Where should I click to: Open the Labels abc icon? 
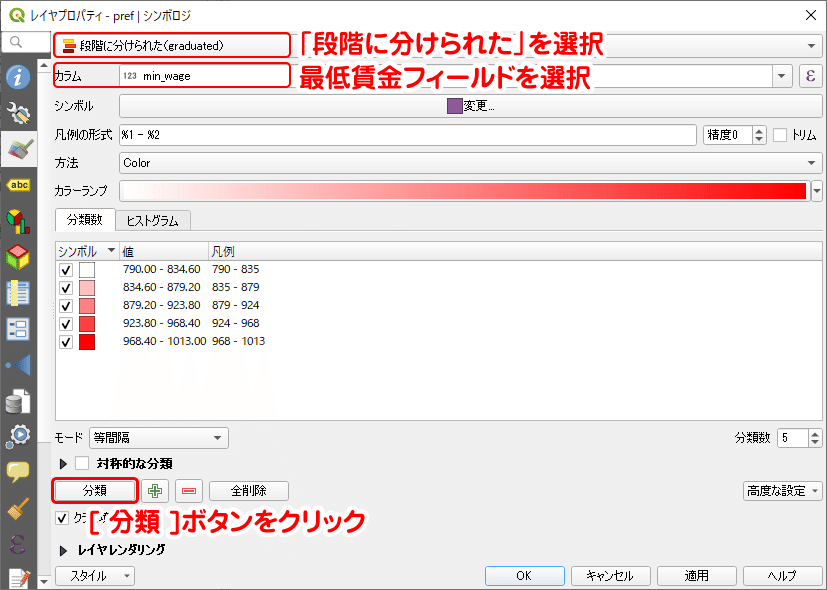(18, 185)
